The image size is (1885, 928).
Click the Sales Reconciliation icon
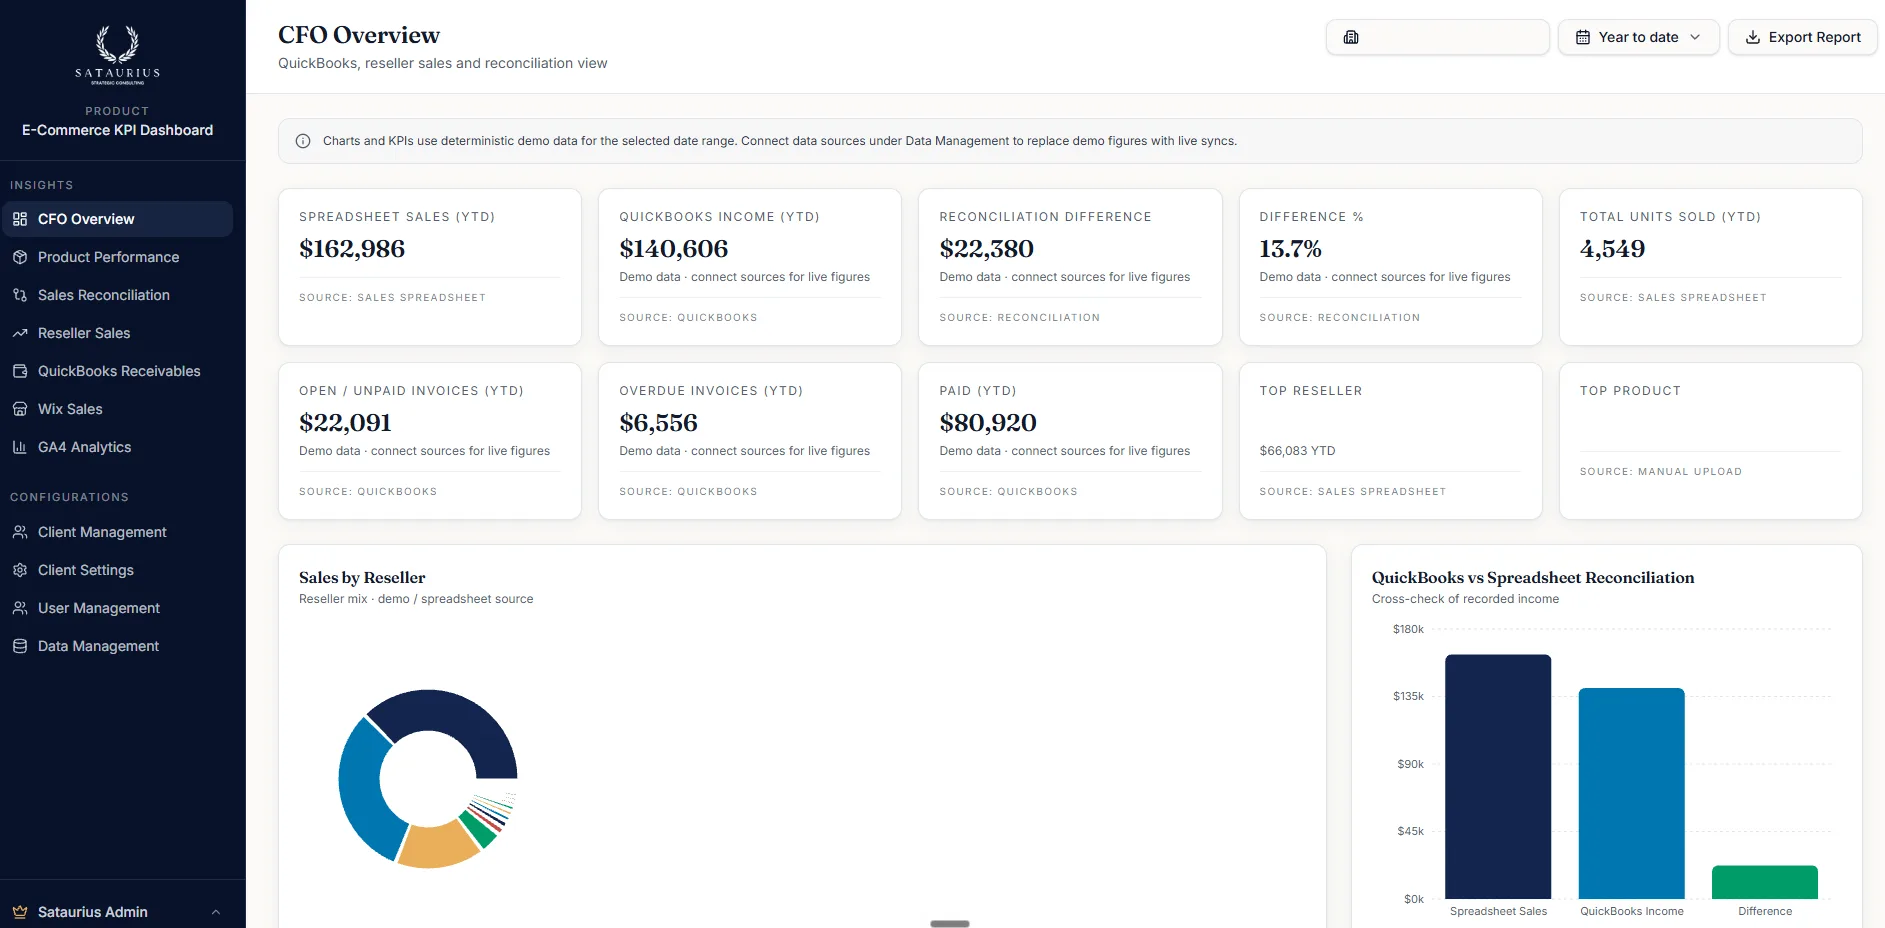pyautogui.click(x=20, y=295)
